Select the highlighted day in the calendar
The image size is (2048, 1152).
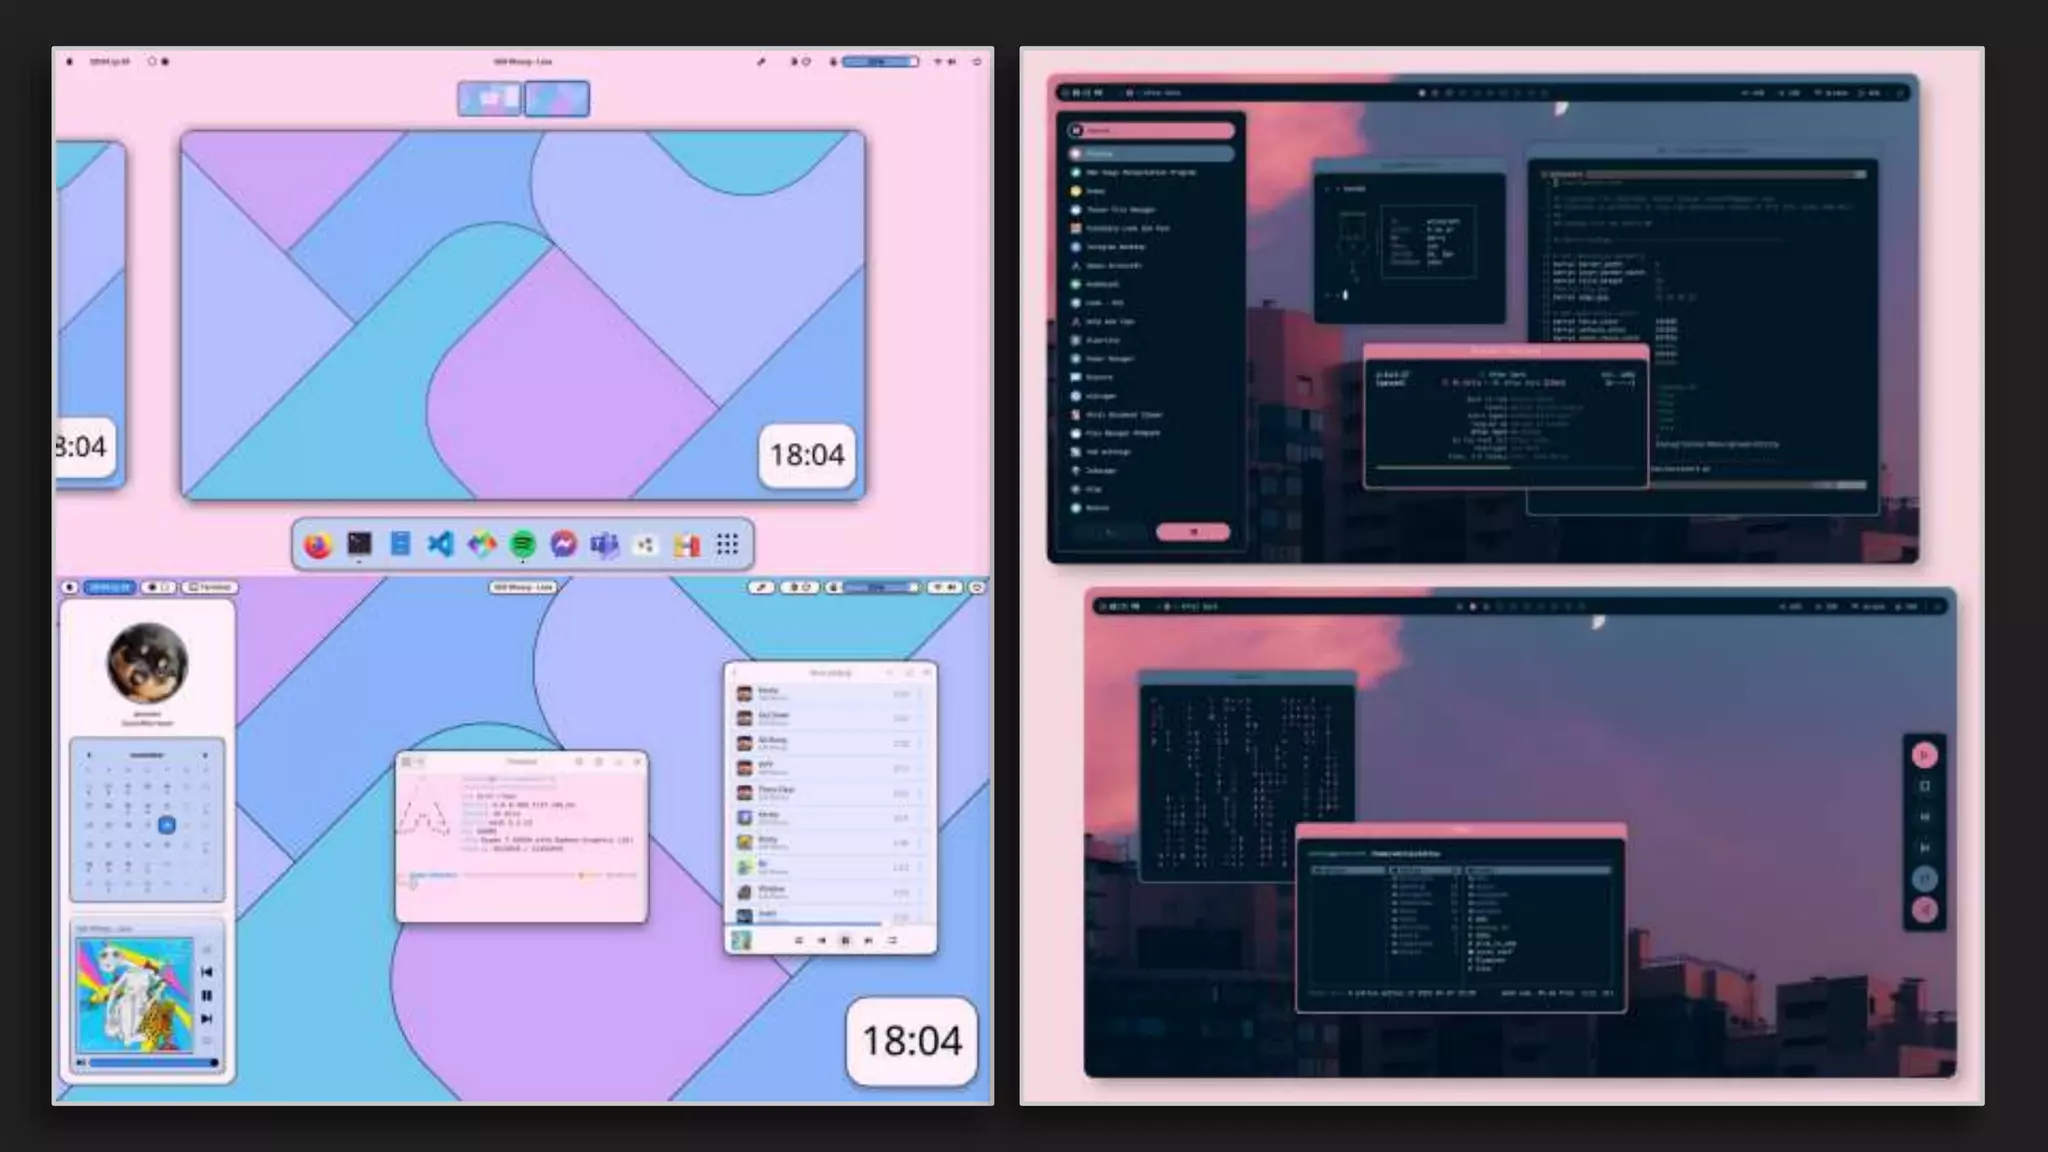tap(167, 825)
